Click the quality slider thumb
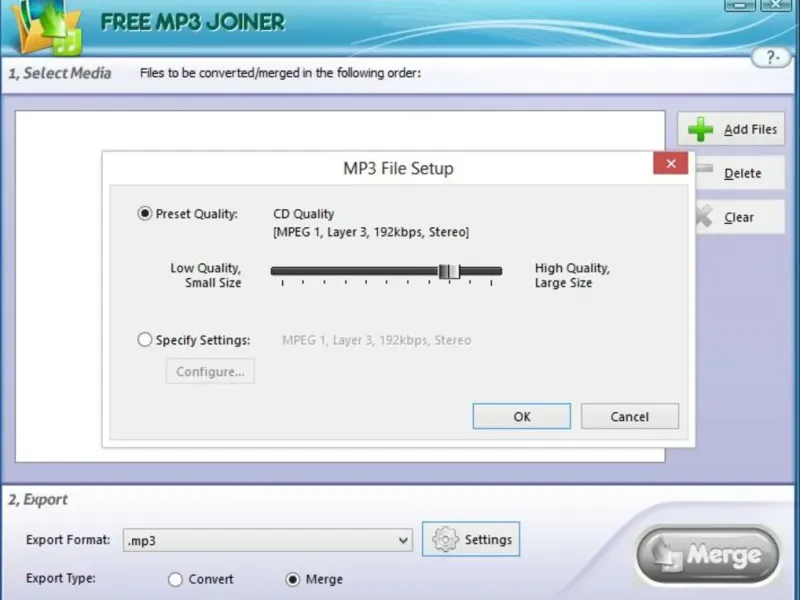Viewport: 800px width, 600px height. 449,271
